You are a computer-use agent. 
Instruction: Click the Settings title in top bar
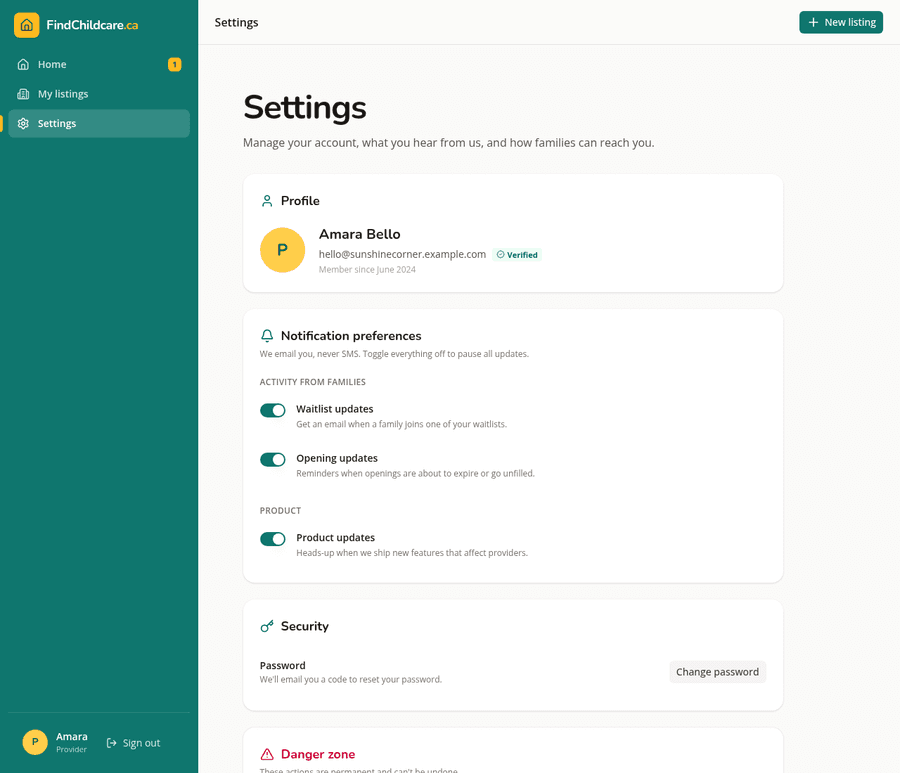click(x=236, y=22)
